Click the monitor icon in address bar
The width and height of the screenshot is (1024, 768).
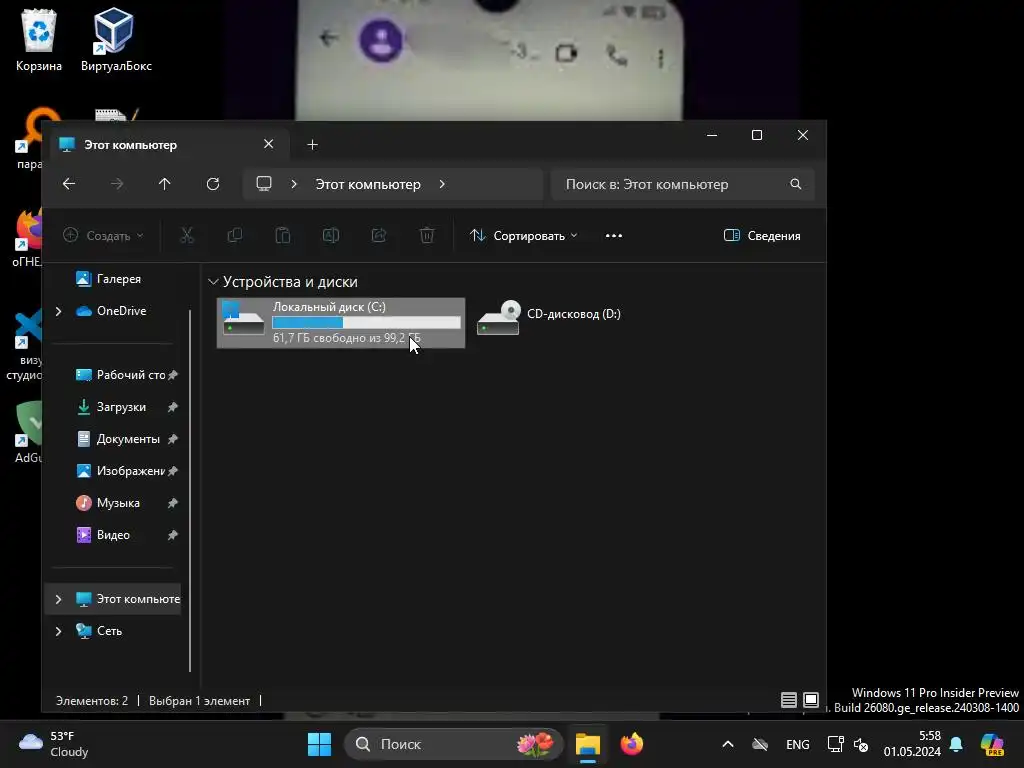coord(264,184)
